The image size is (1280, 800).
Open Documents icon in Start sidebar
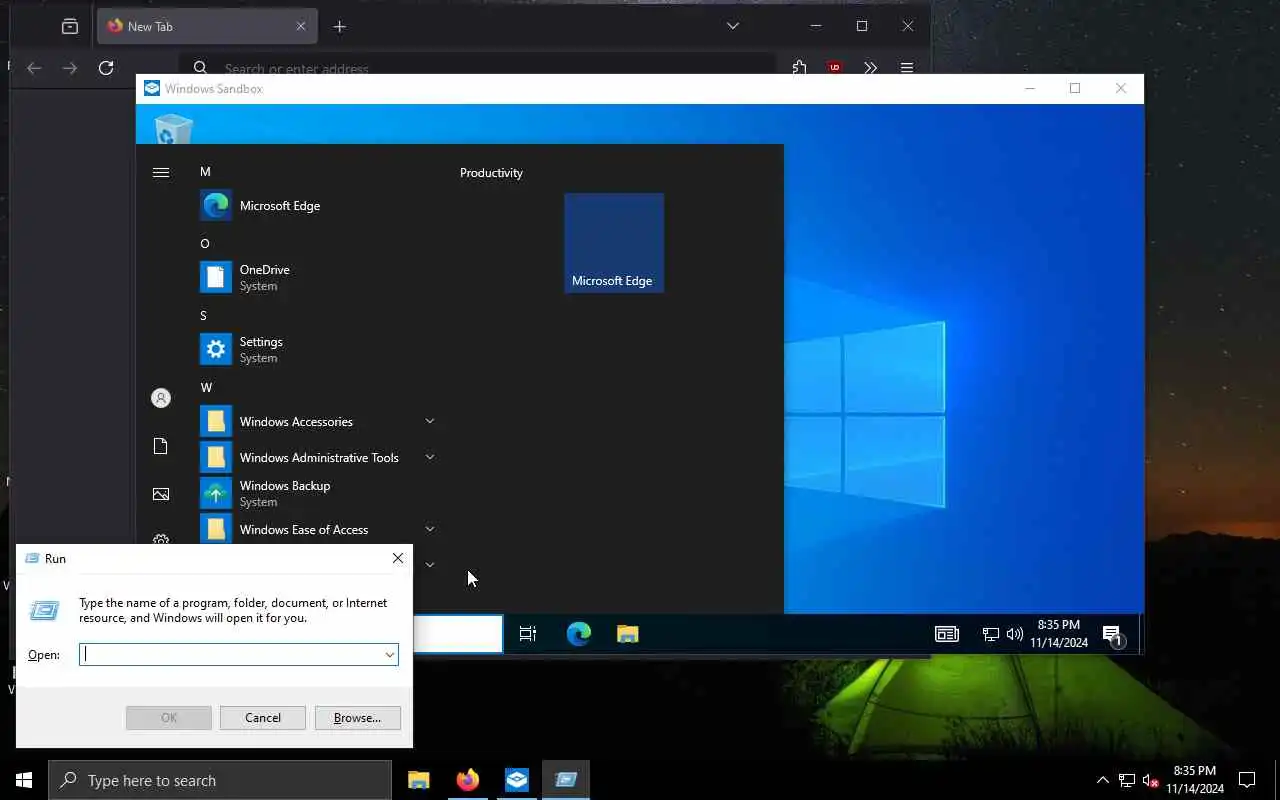(160, 446)
